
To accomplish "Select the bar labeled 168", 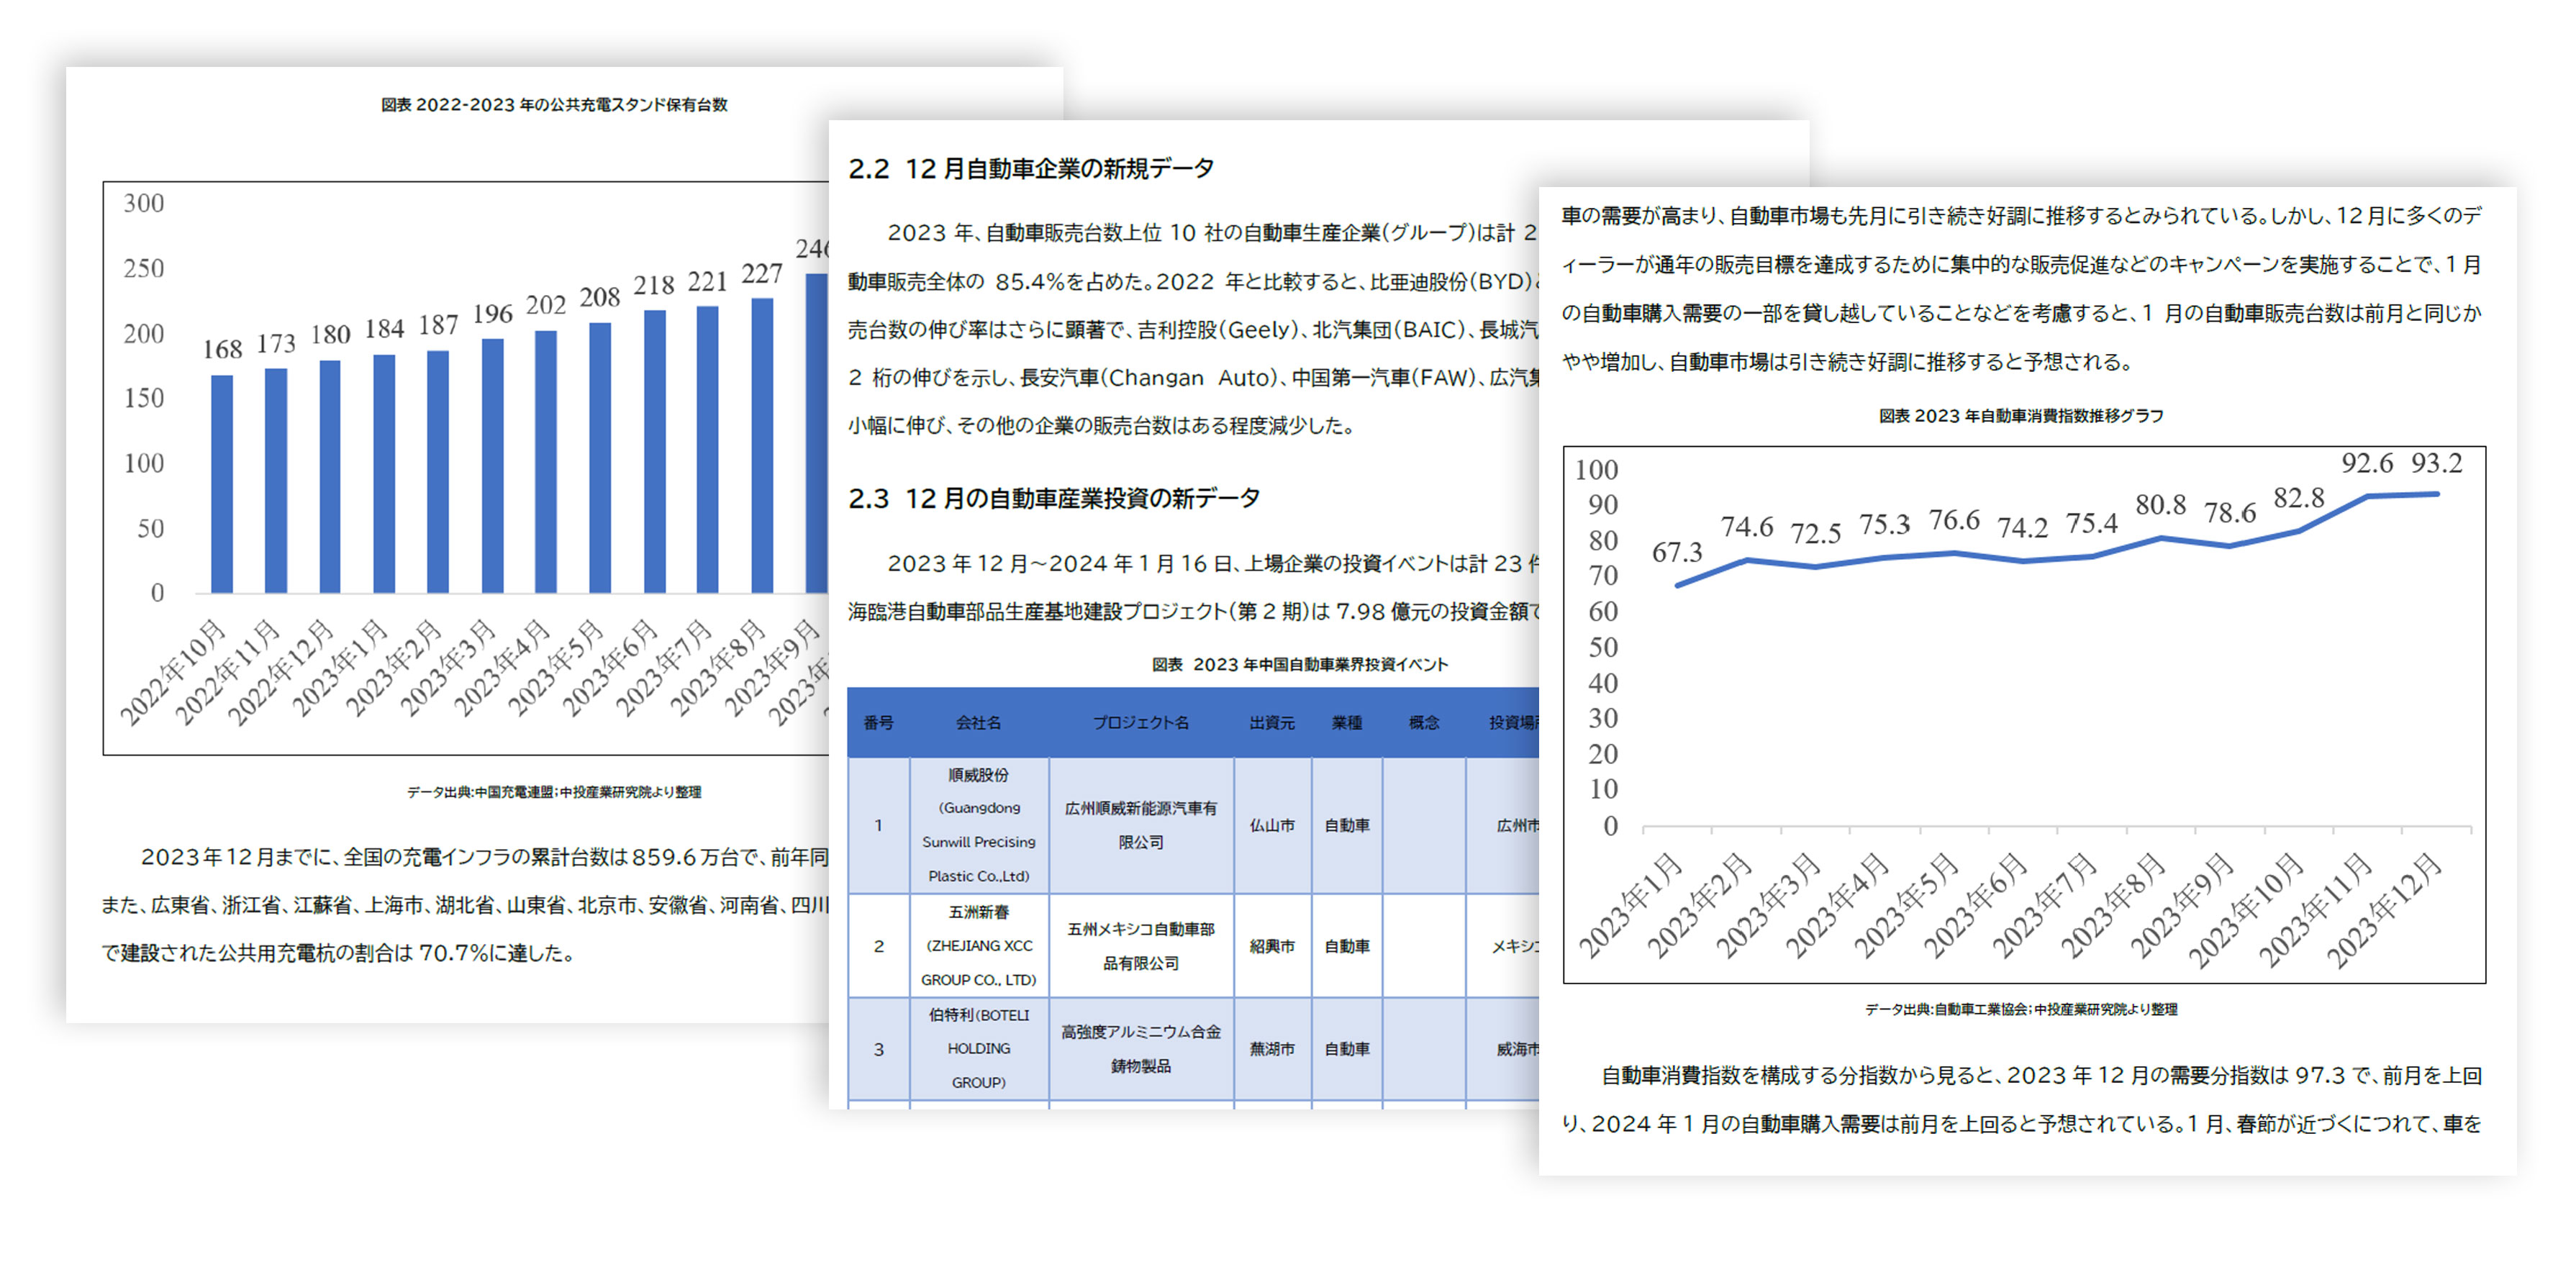I will [222, 484].
